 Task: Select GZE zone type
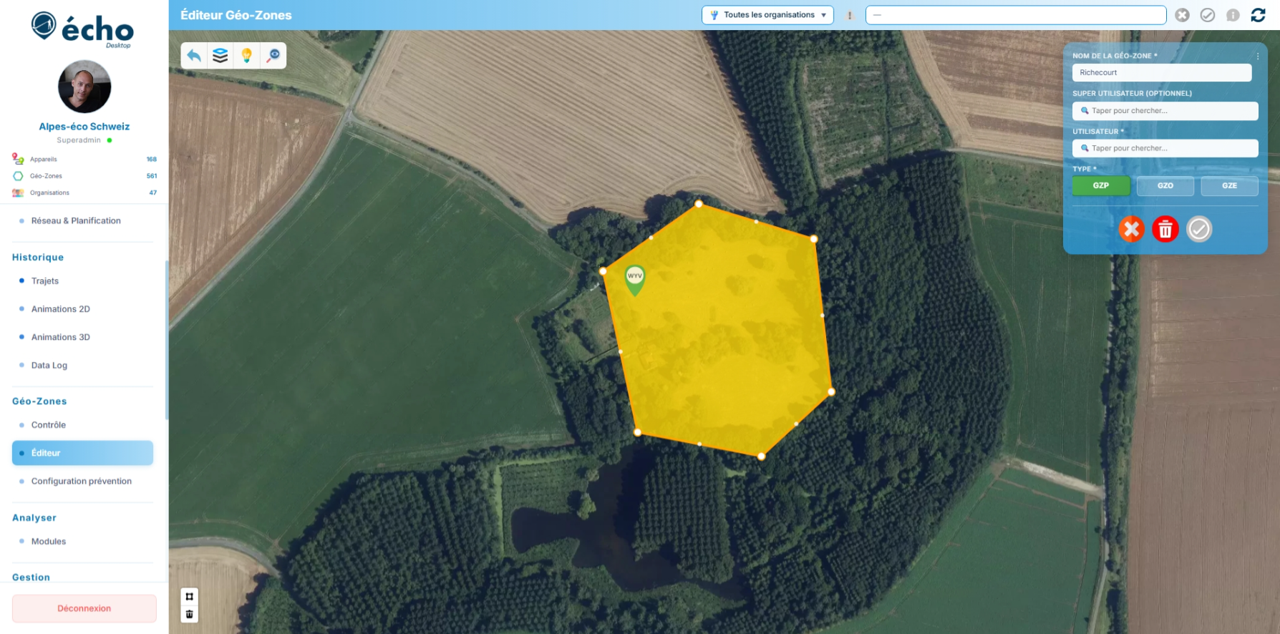[x=1229, y=186]
